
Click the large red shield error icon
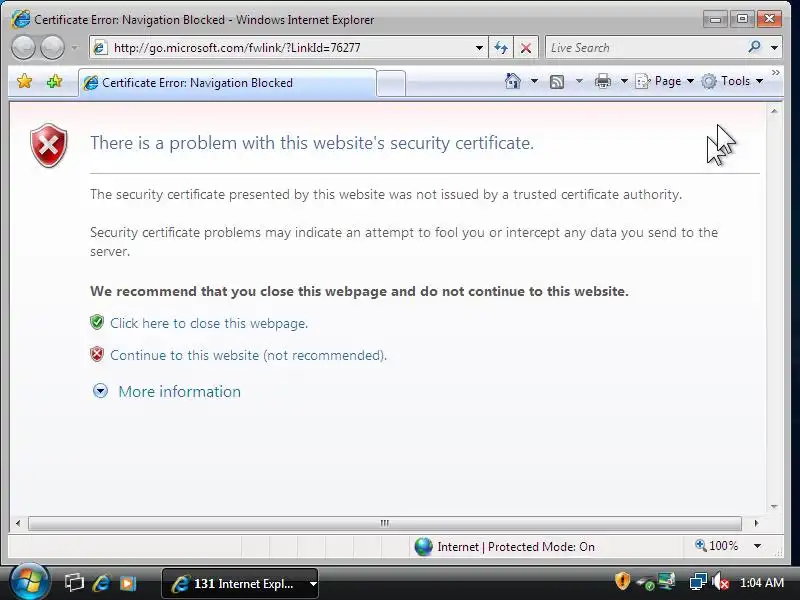[48, 145]
